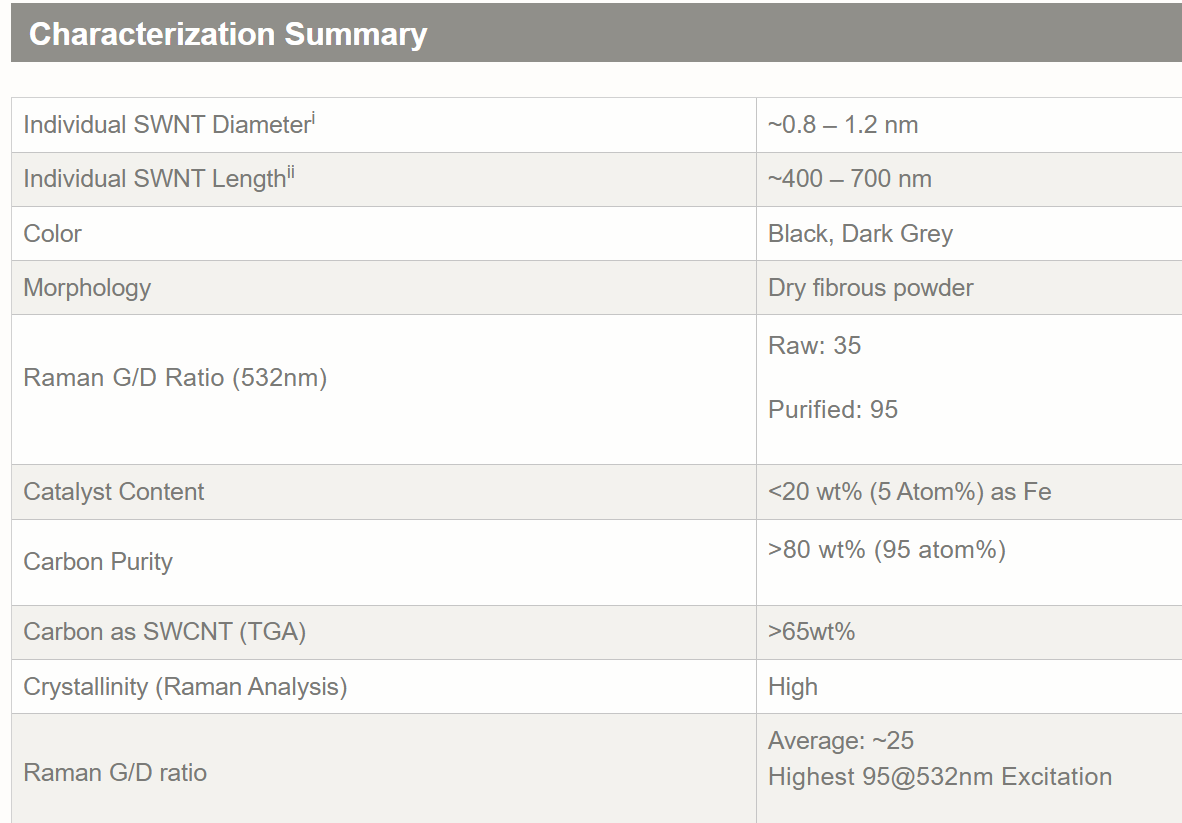
Task: Click the Individual SWNT Diameter label
Action: [x=166, y=125]
